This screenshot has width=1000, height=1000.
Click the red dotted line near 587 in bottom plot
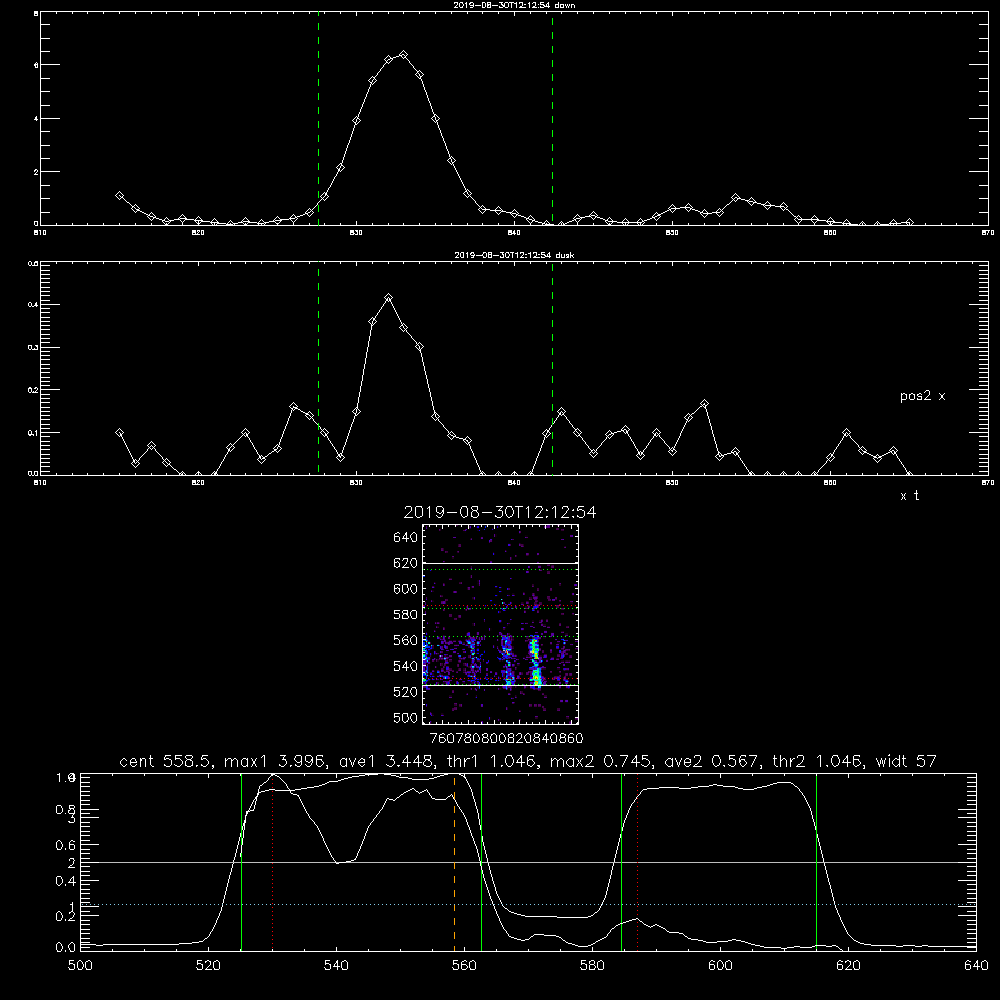[x=637, y=862]
